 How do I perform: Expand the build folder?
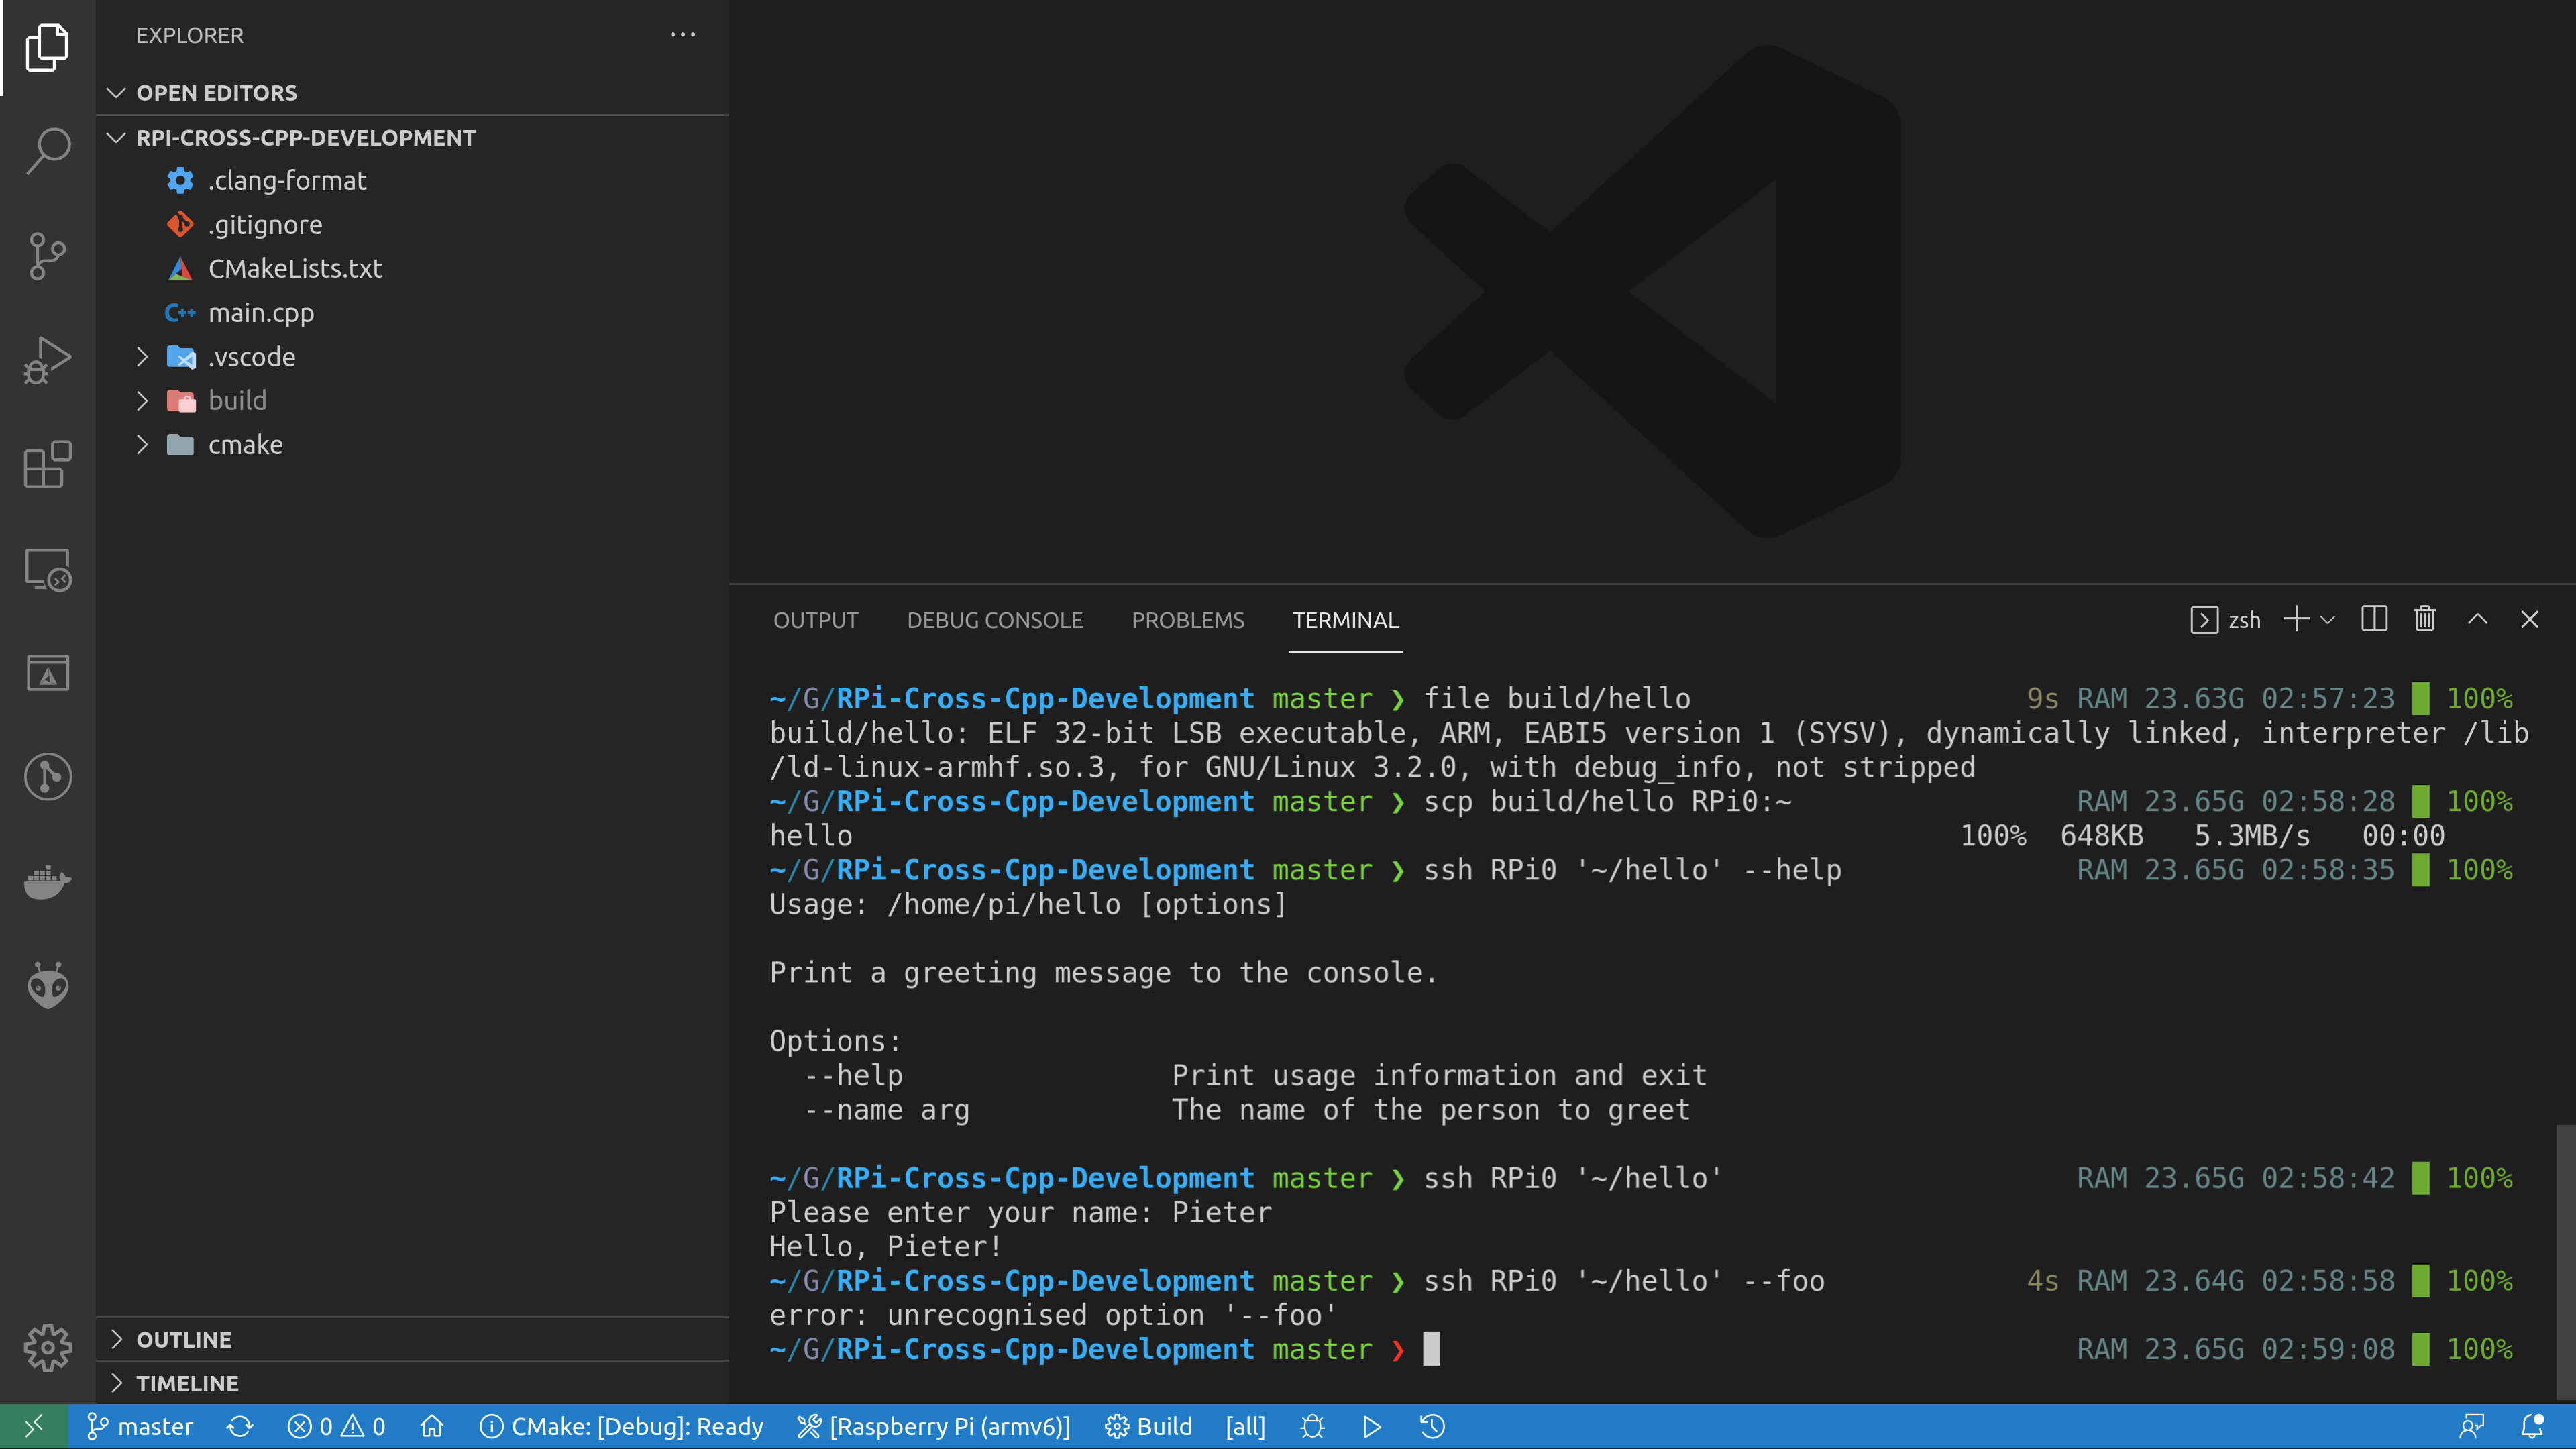pyautogui.click(x=412, y=401)
